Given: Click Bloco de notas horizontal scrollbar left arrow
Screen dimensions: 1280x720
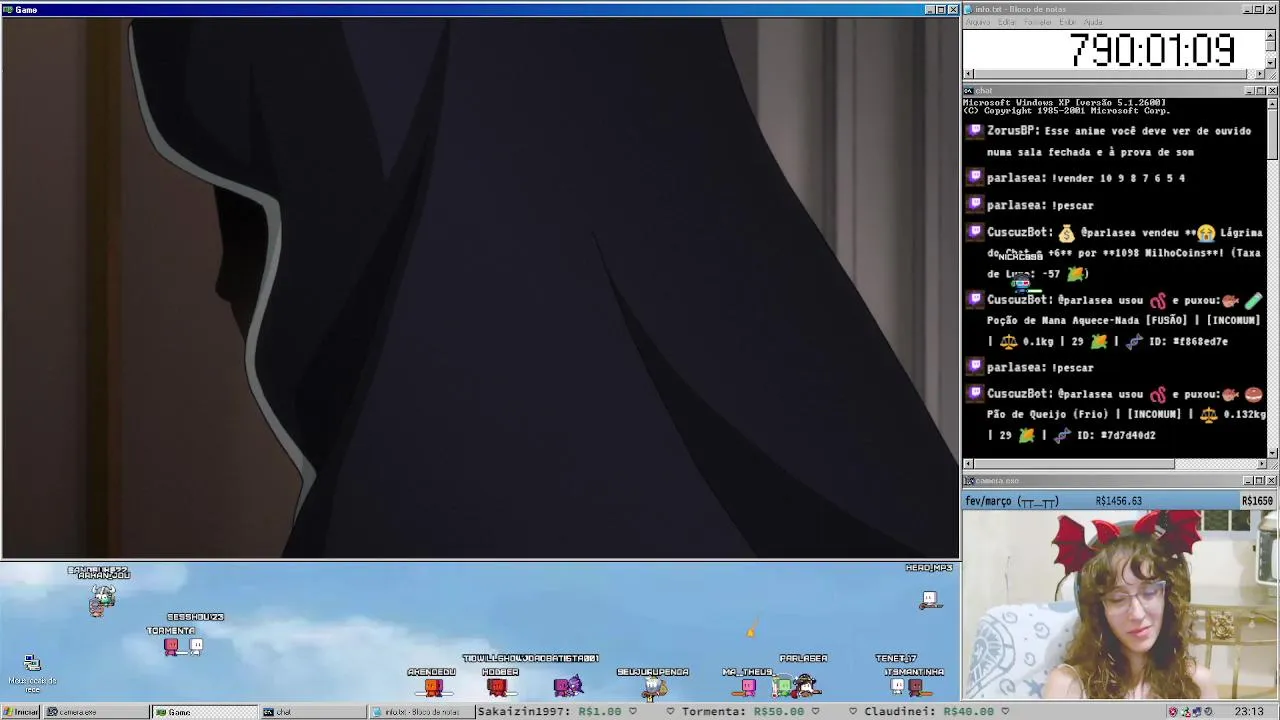Looking at the screenshot, I should pyautogui.click(x=968, y=74).
